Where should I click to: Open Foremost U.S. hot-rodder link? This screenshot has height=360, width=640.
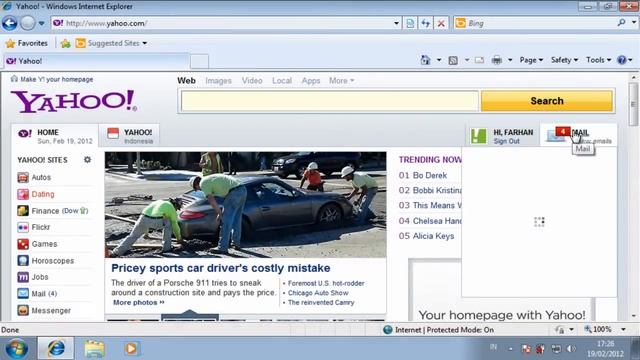click(326, 283)
